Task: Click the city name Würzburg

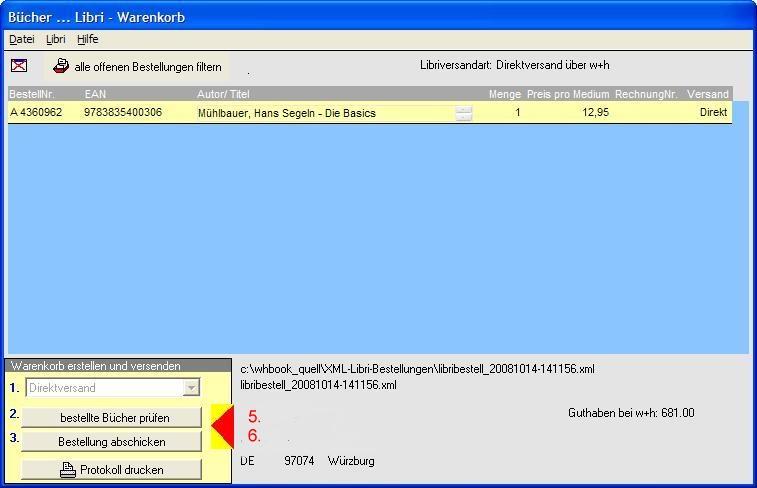Action: point(351,461)
